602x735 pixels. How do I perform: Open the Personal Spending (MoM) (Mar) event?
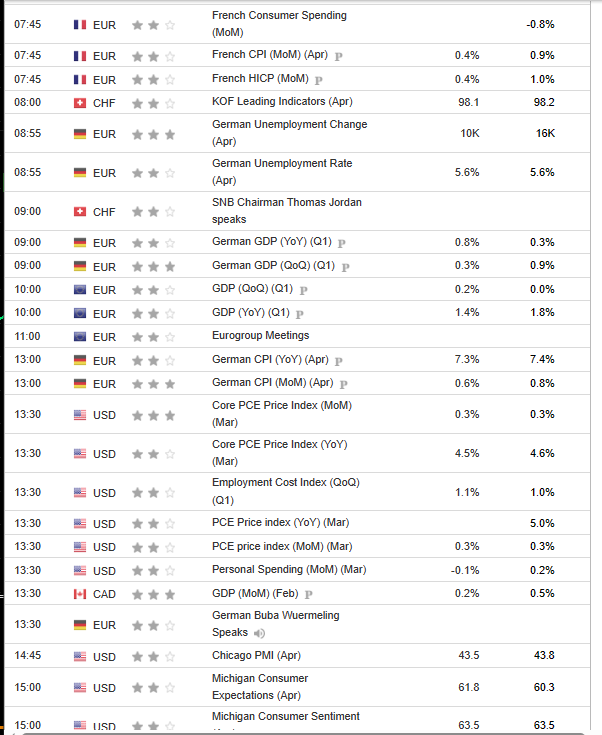289,570
